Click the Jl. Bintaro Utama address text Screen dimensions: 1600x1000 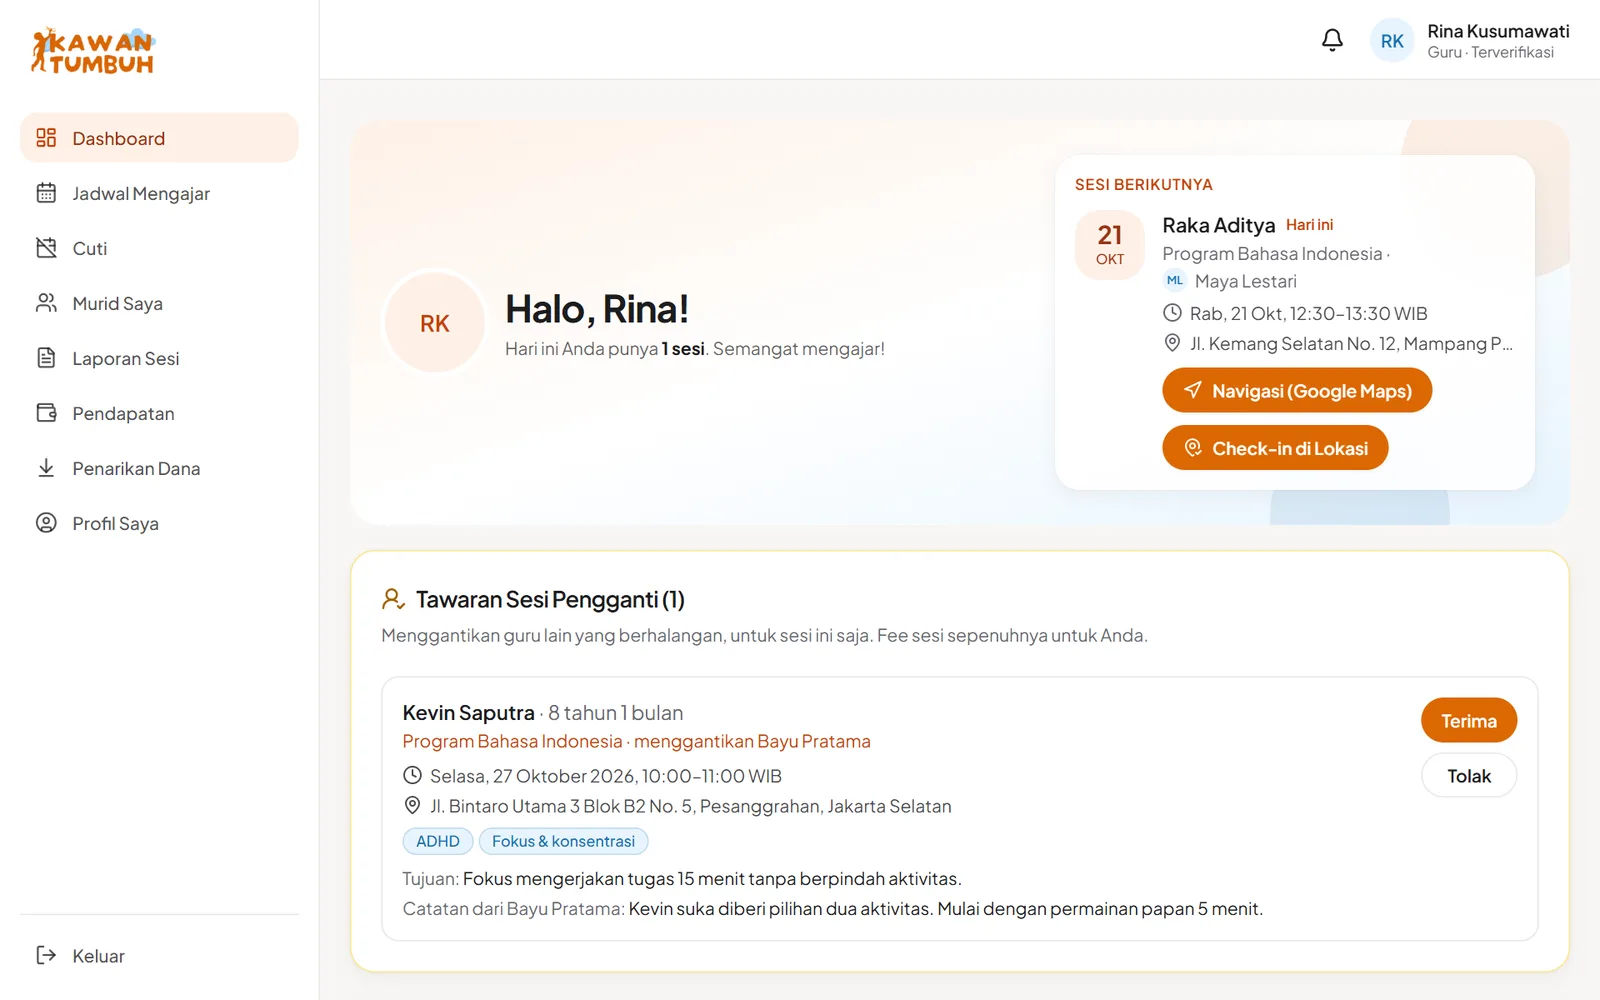pos(690,805)
